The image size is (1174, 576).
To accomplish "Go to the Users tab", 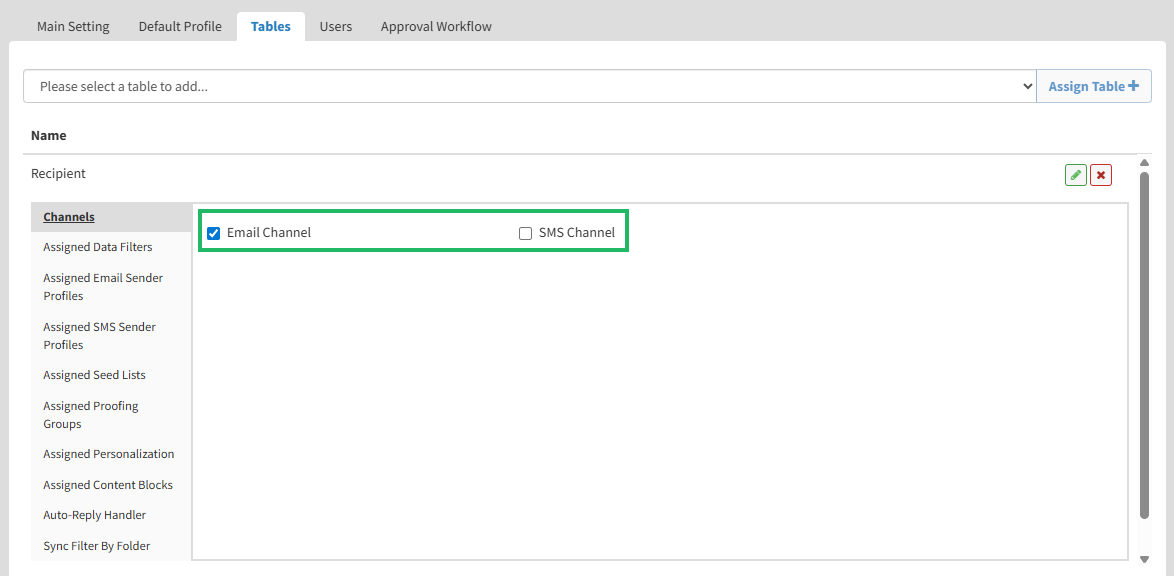I will pyautogui.click(x=336, y=26).
